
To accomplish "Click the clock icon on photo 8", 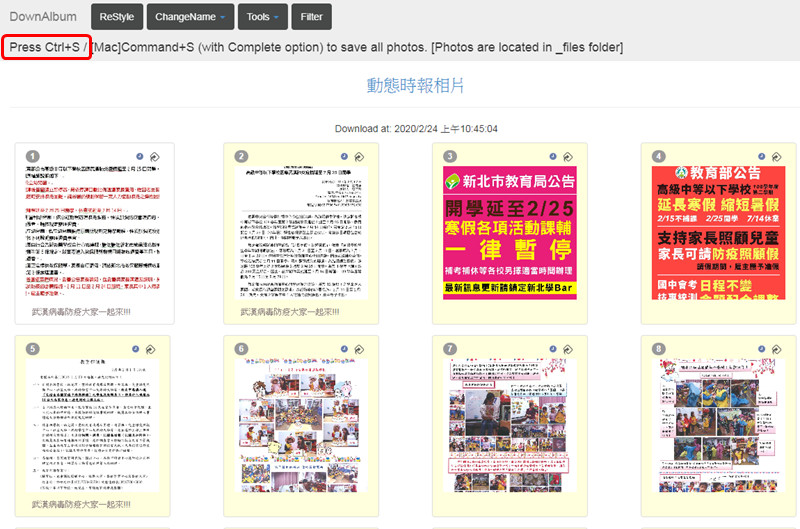I will click(x=762, y=349).
